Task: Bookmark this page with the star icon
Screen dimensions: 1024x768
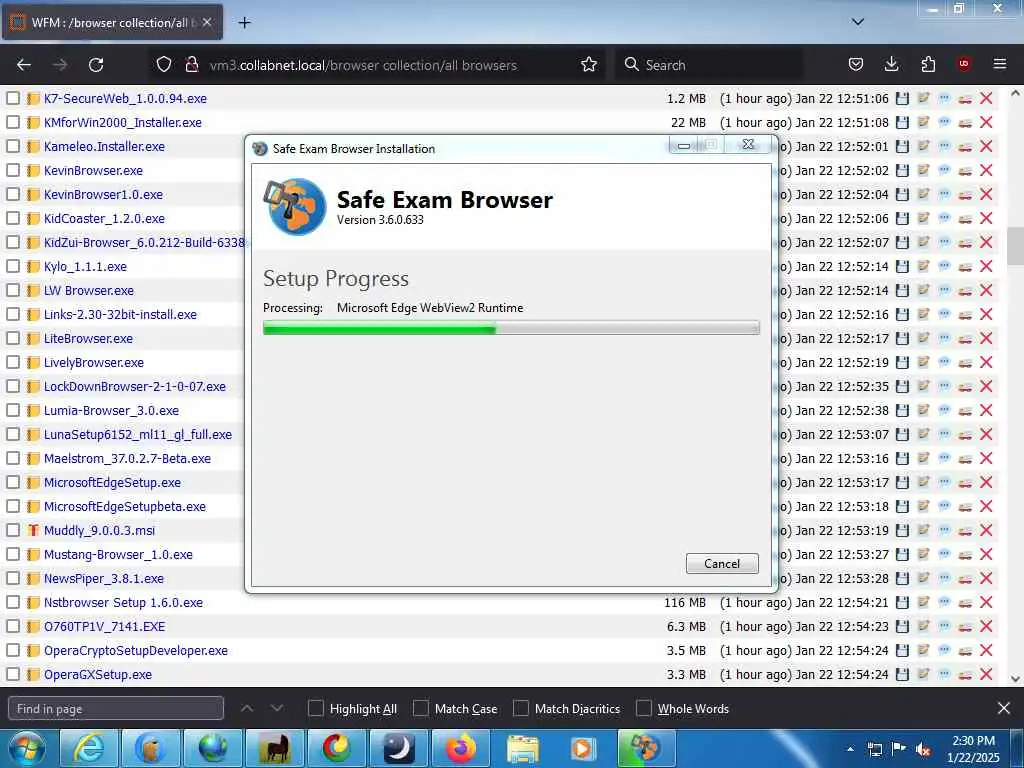Action: coord(589,65)
